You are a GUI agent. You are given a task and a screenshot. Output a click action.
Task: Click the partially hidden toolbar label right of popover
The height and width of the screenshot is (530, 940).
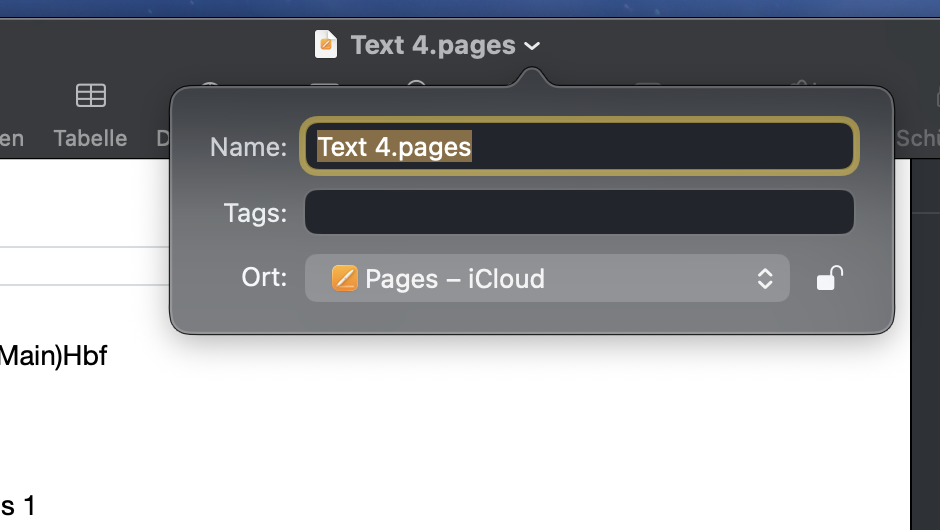(x=917, y=138)
